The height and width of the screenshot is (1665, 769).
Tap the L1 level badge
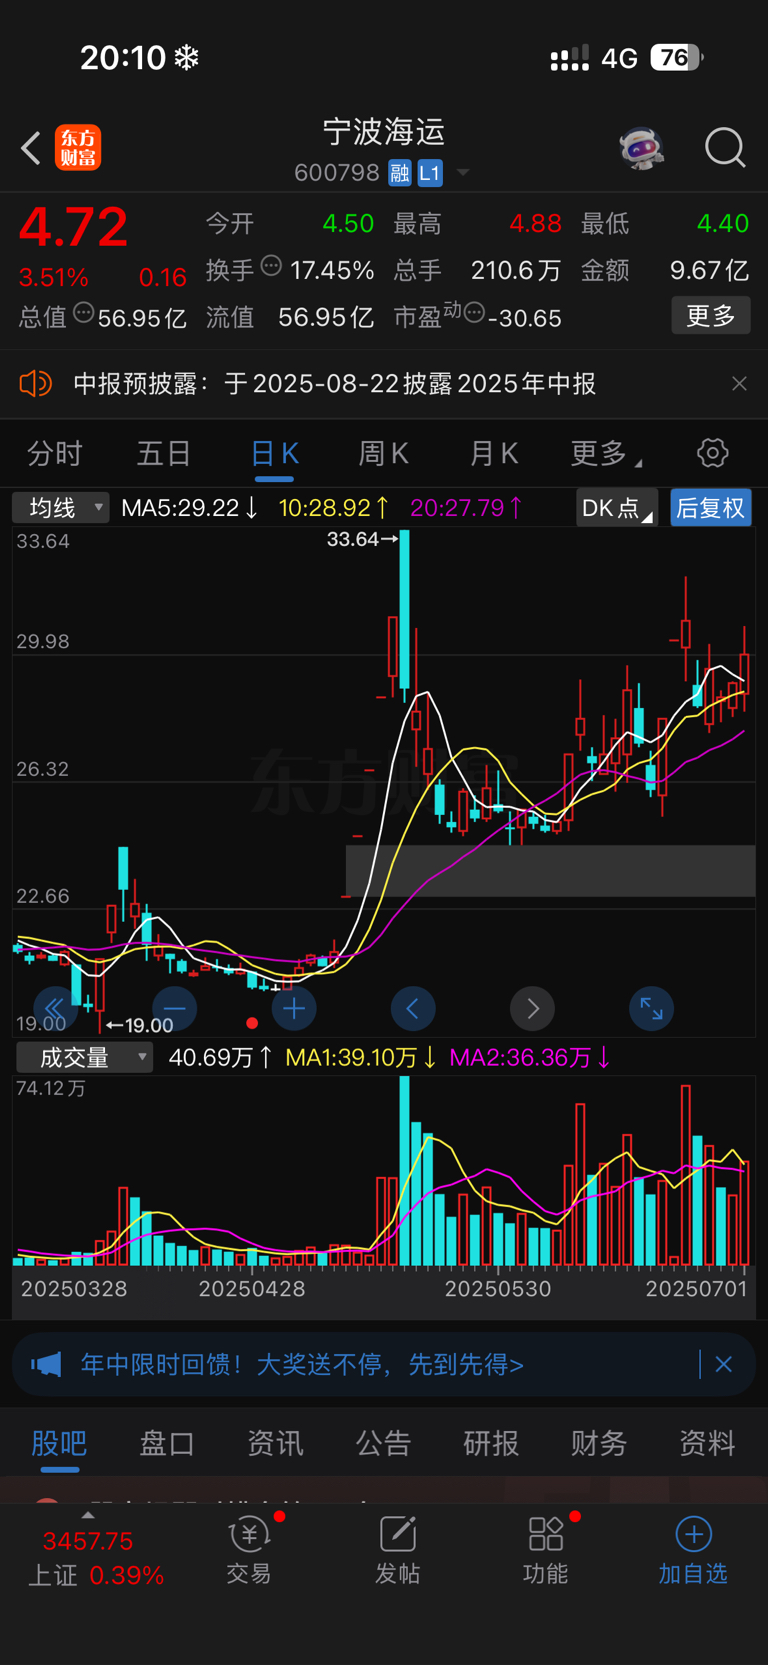(430, 173)
